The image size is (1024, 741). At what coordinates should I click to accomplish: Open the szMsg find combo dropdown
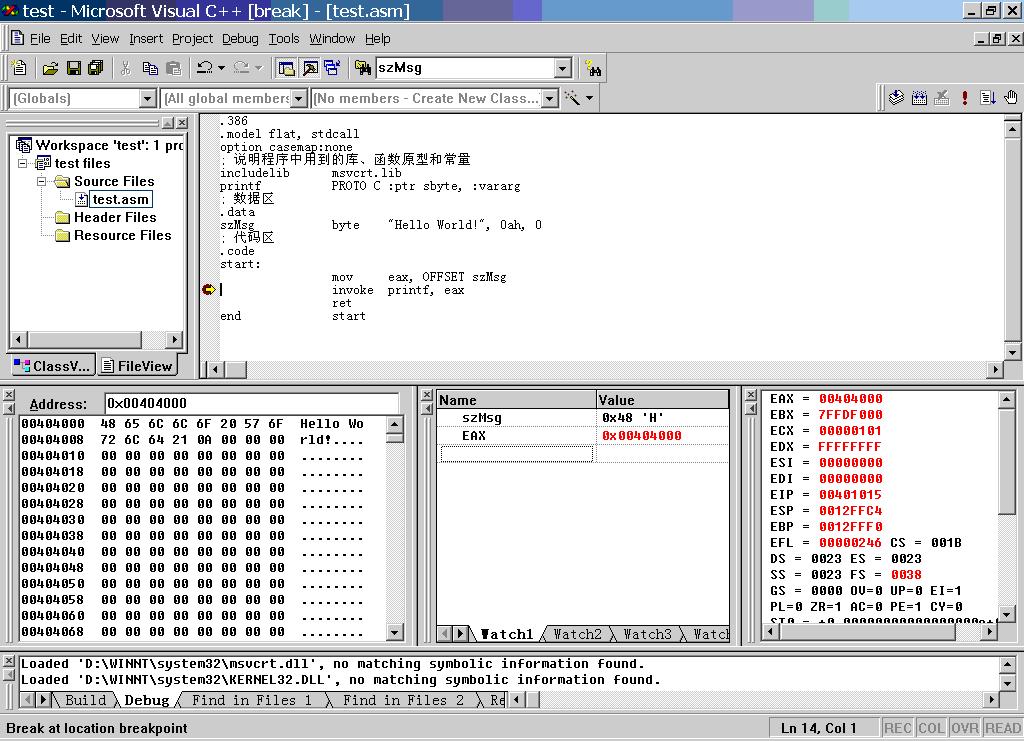click(x=563, y=68)
